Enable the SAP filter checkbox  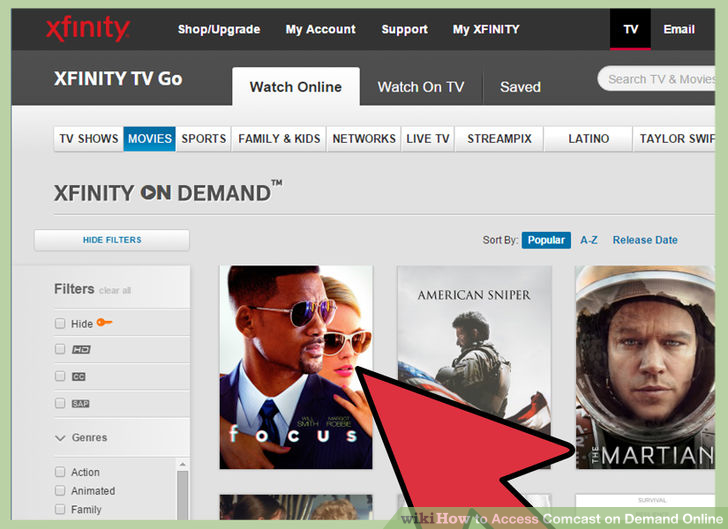point(60,403)
